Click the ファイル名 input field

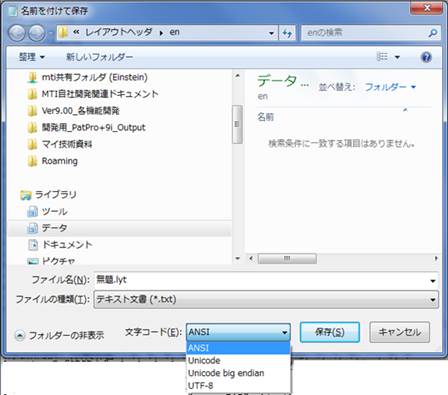(x=261, y=280)
